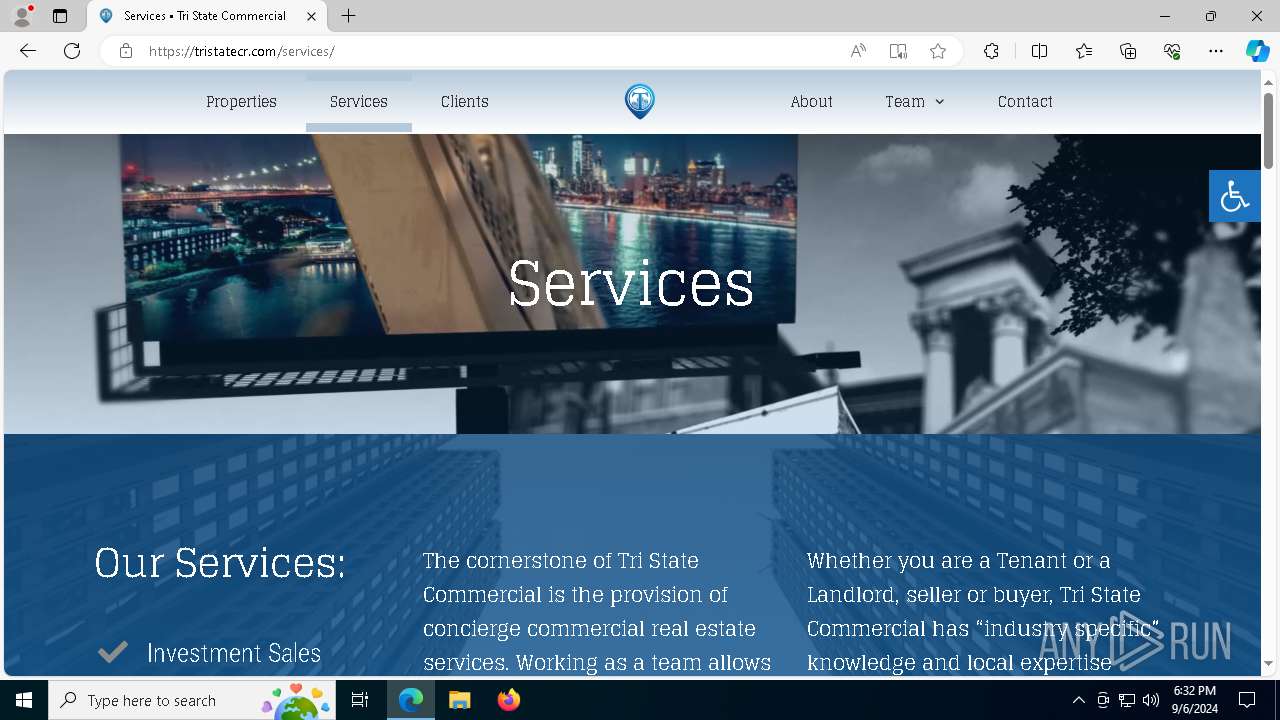This screenshot has width=1280, height=720.
Task: Click the taskbar search box
Action: 192,700
